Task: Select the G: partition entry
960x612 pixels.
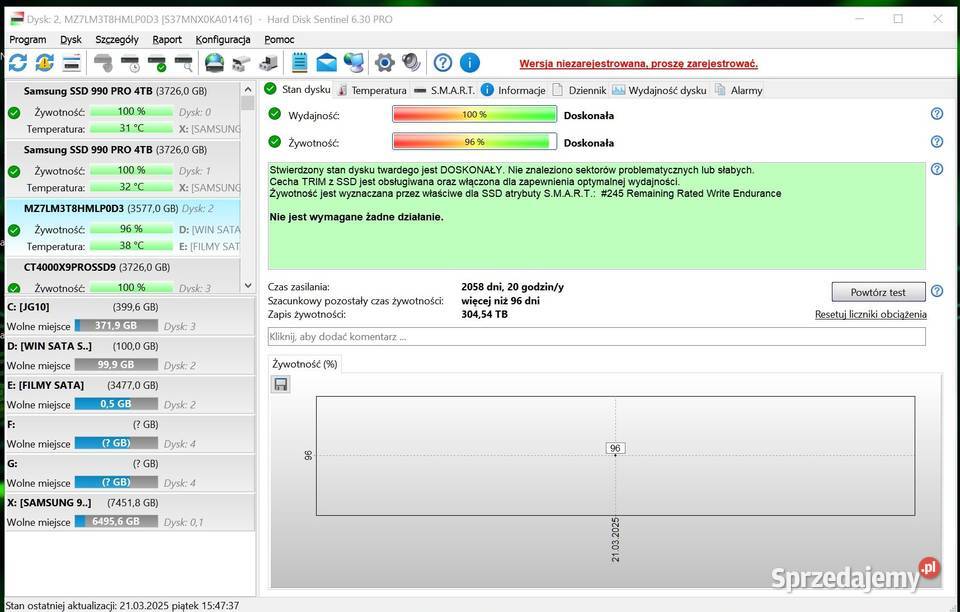Action: 130,473
